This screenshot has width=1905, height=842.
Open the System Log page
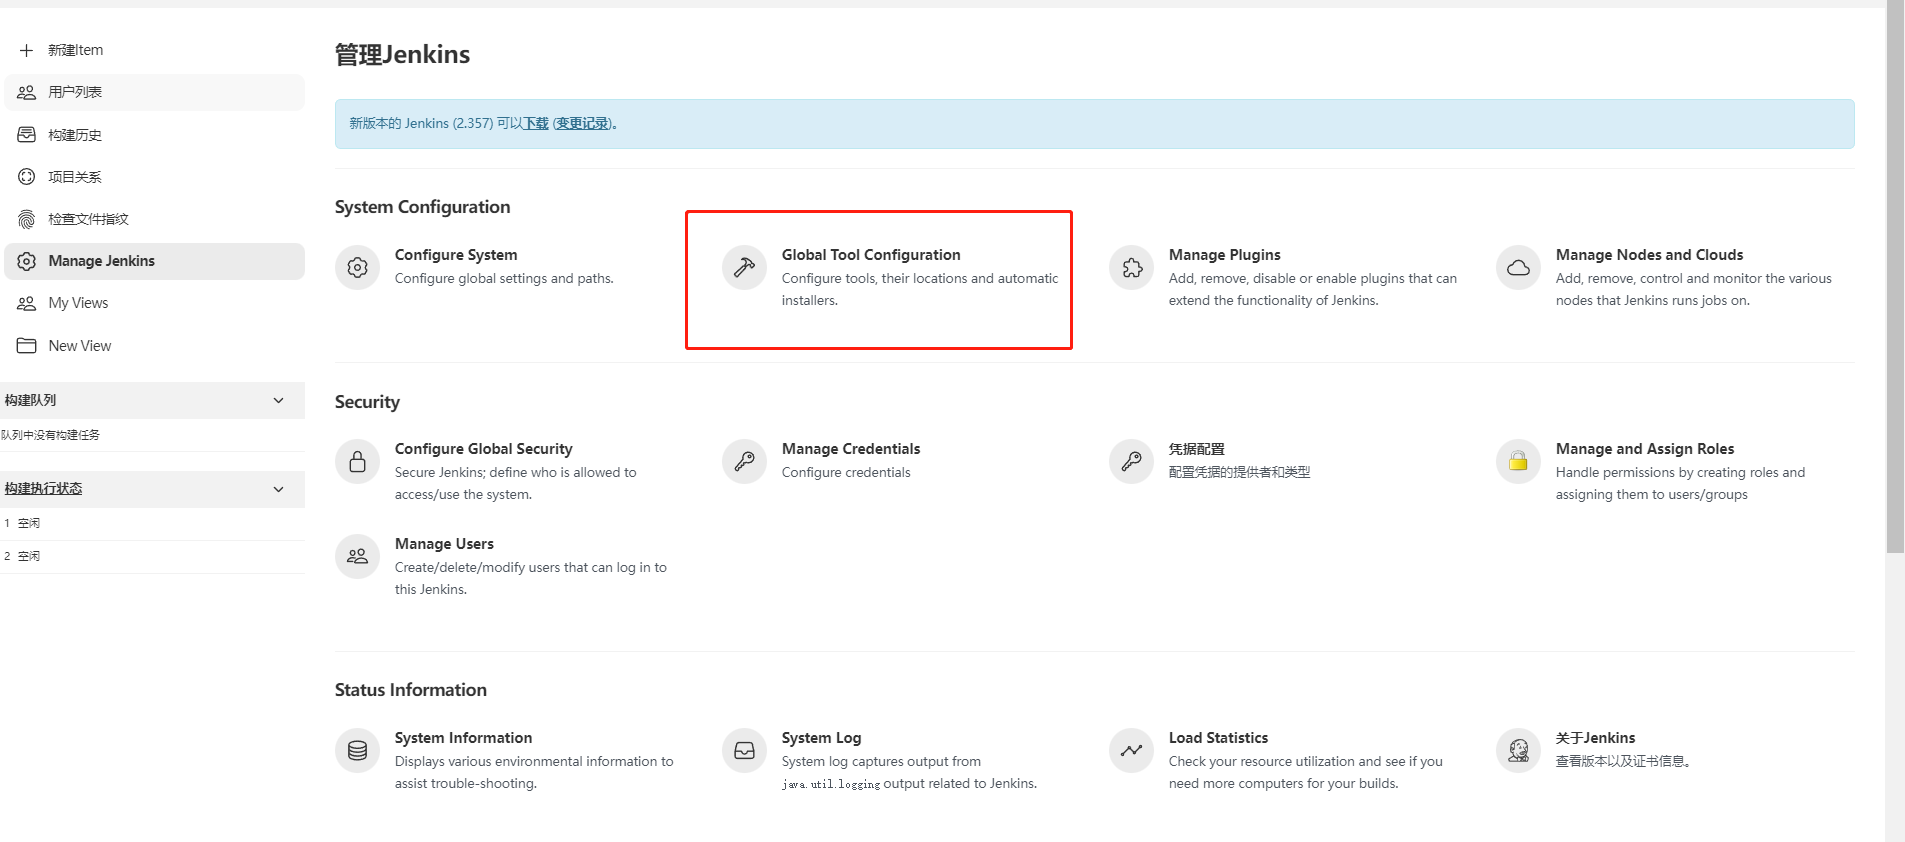821,738
